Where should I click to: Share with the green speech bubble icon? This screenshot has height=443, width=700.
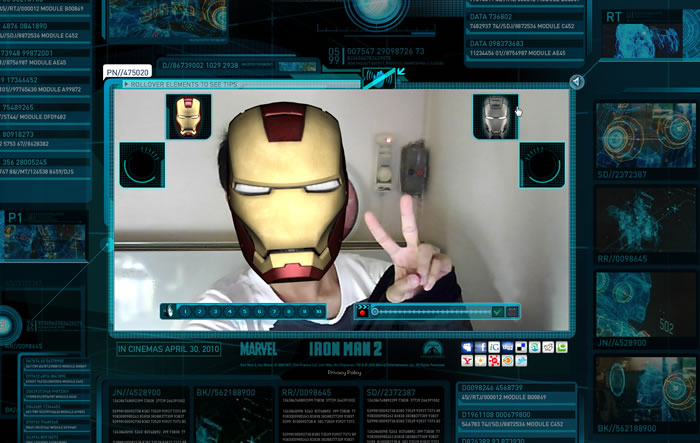click(x=562, y=347)
